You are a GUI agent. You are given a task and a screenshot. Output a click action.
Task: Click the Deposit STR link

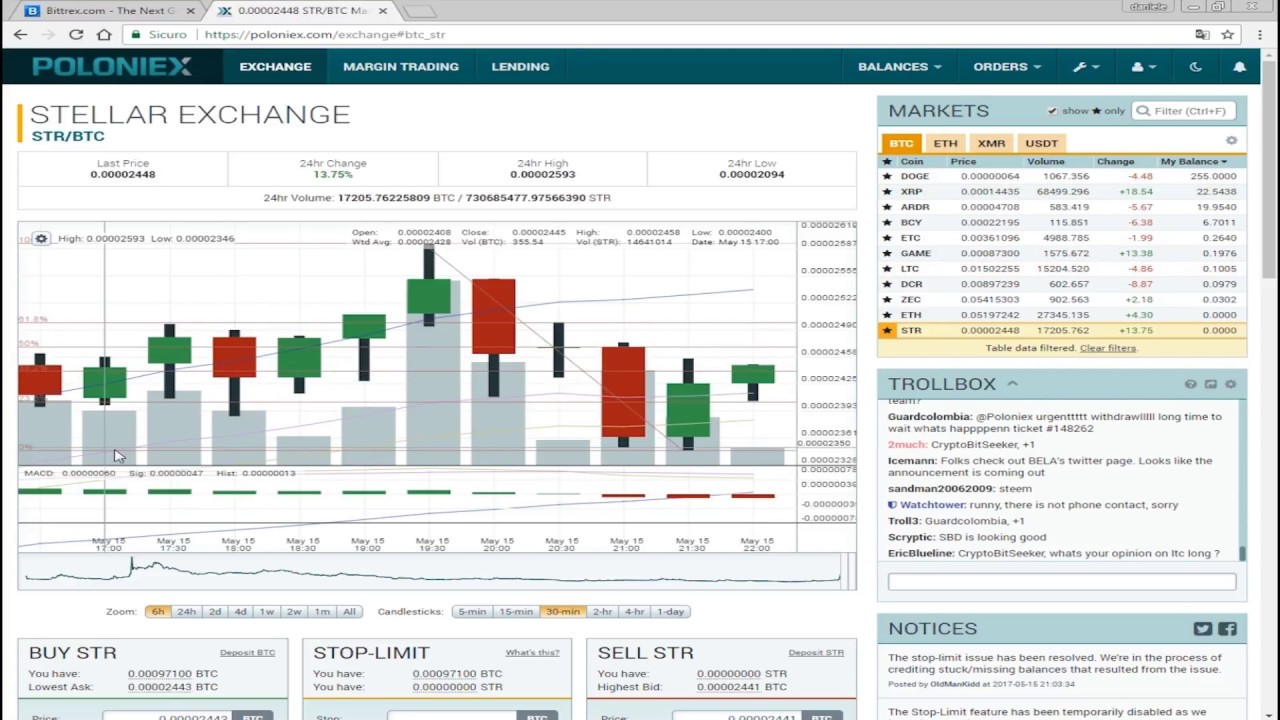coord(816,653)
